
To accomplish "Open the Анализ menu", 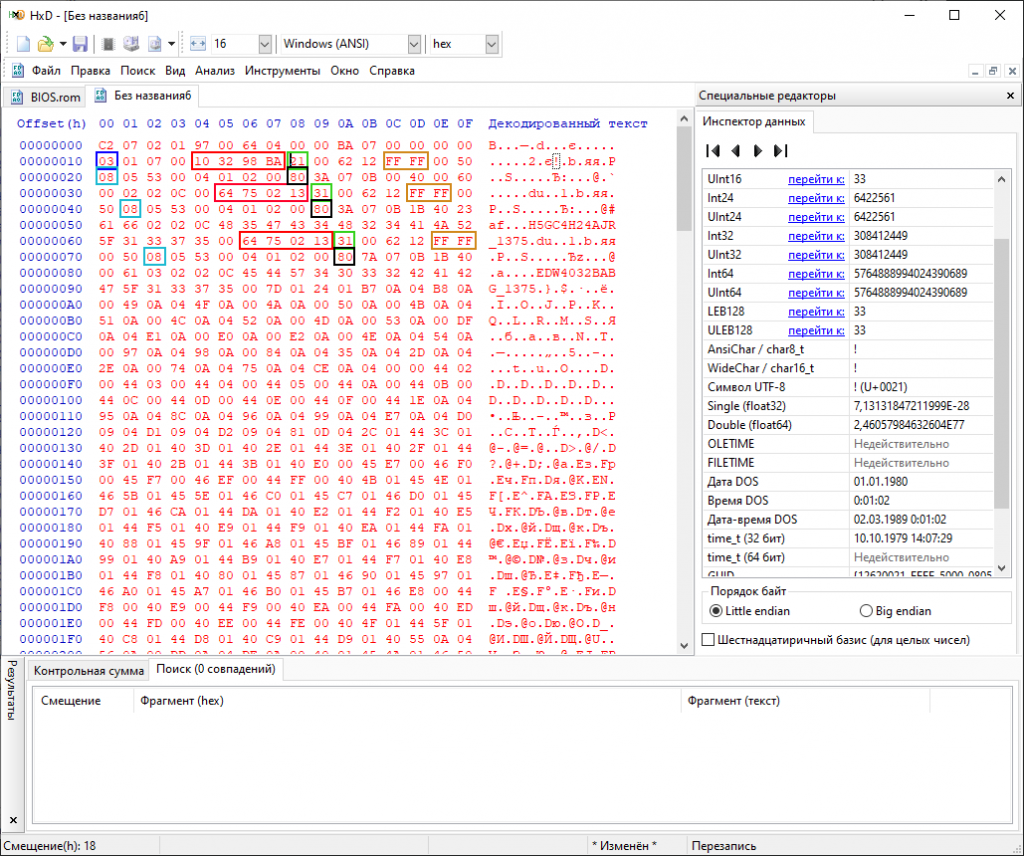I will pyautogui.click(x=215, y=71).
